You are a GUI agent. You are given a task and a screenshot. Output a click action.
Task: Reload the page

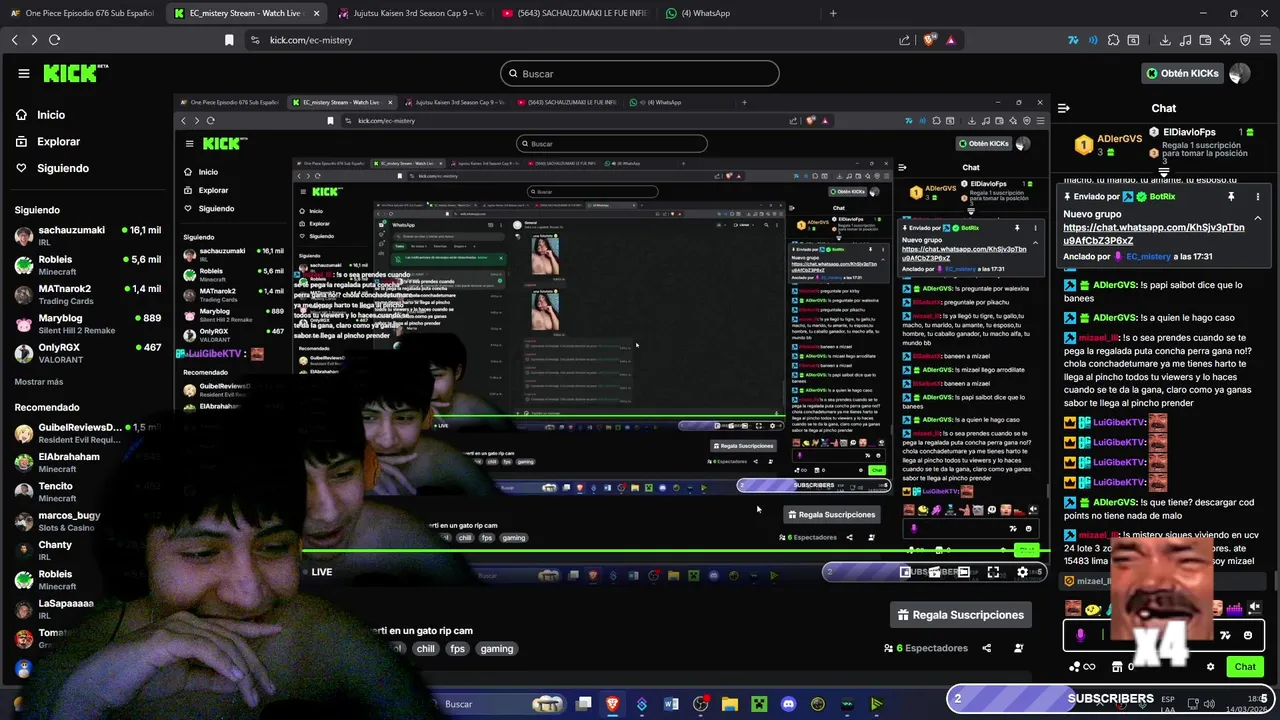click(54, 40)
